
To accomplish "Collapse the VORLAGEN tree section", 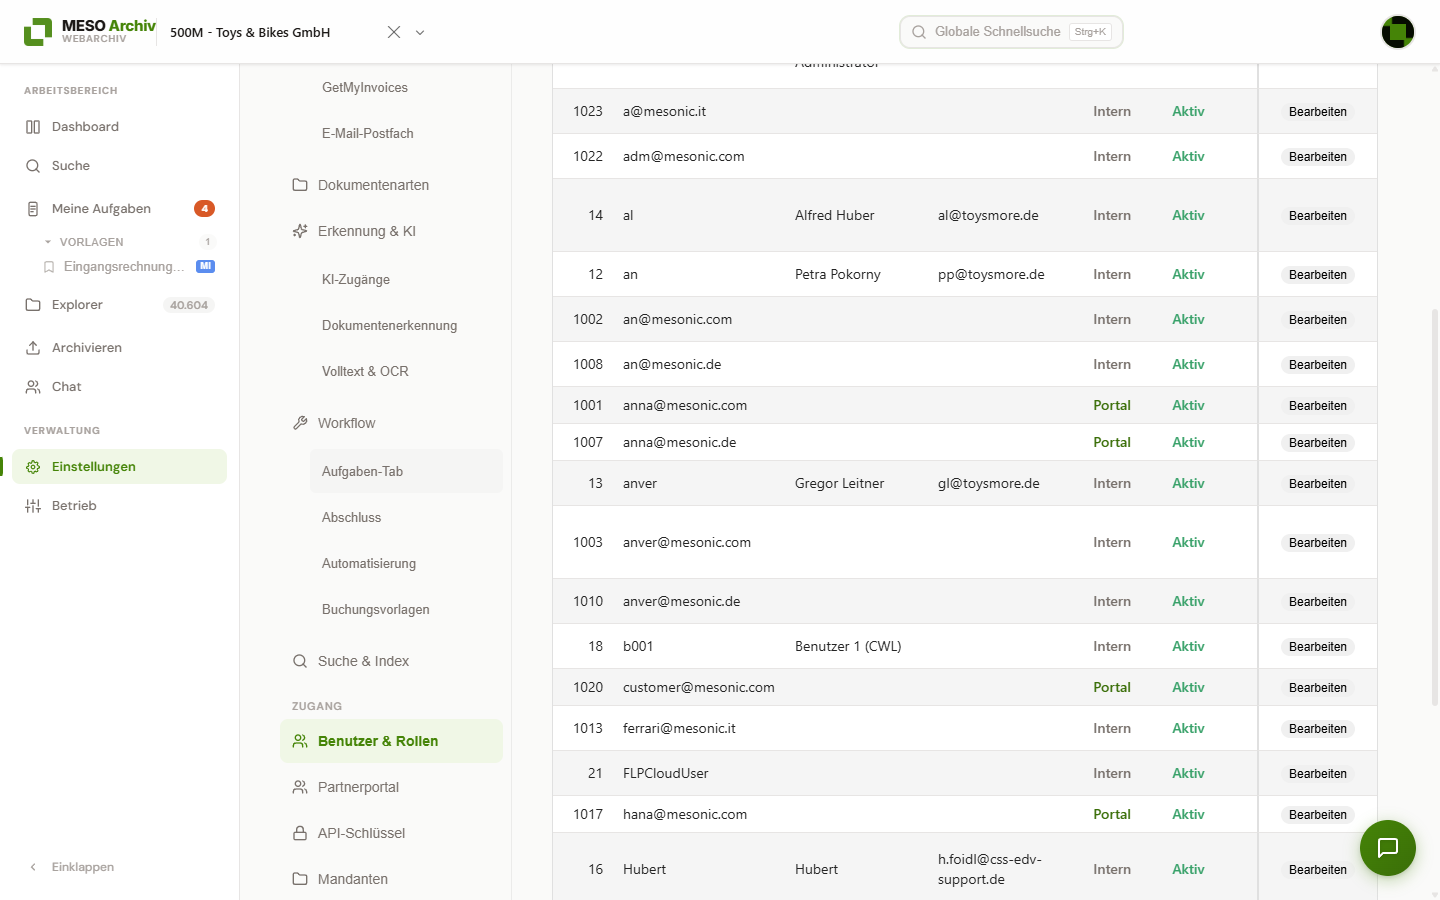I will pyautogui.click(x=48, y=242).
